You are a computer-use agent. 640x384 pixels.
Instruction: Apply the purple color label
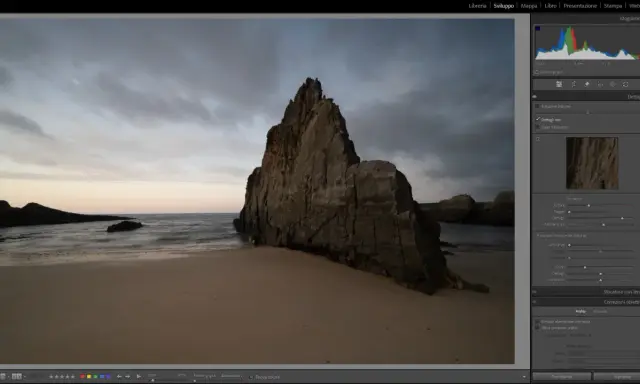(x=108, y=376)
